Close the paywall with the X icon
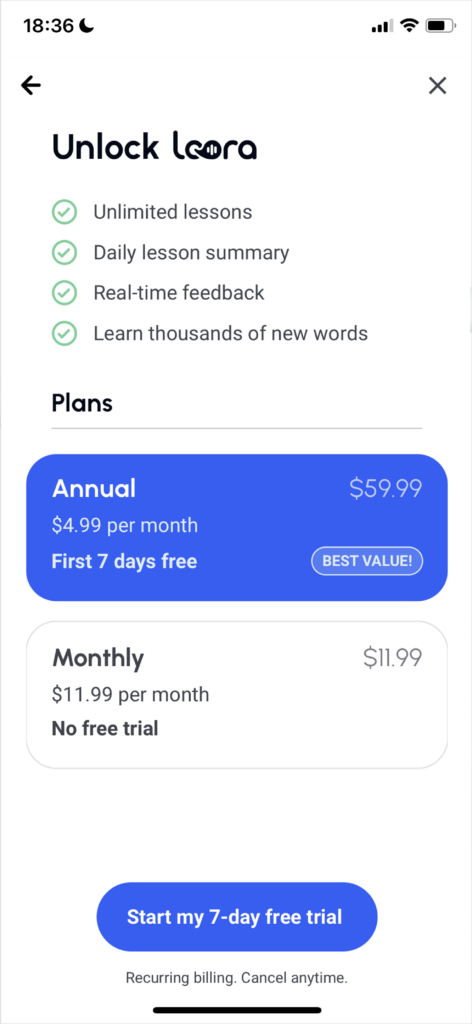 (x=437, y=85)
